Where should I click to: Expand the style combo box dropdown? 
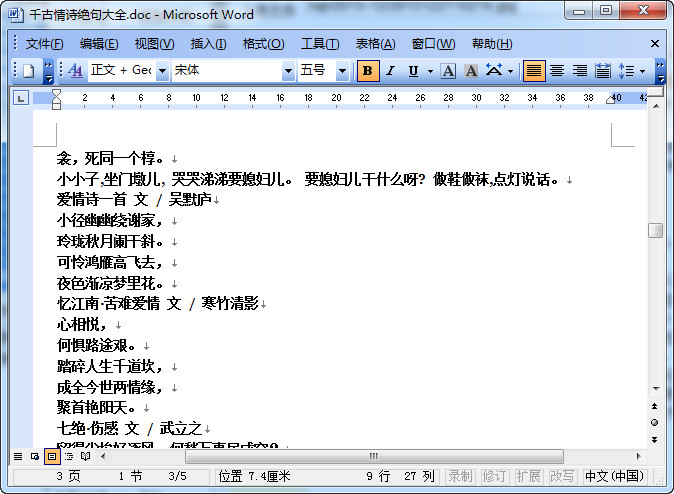coord(162,71)
